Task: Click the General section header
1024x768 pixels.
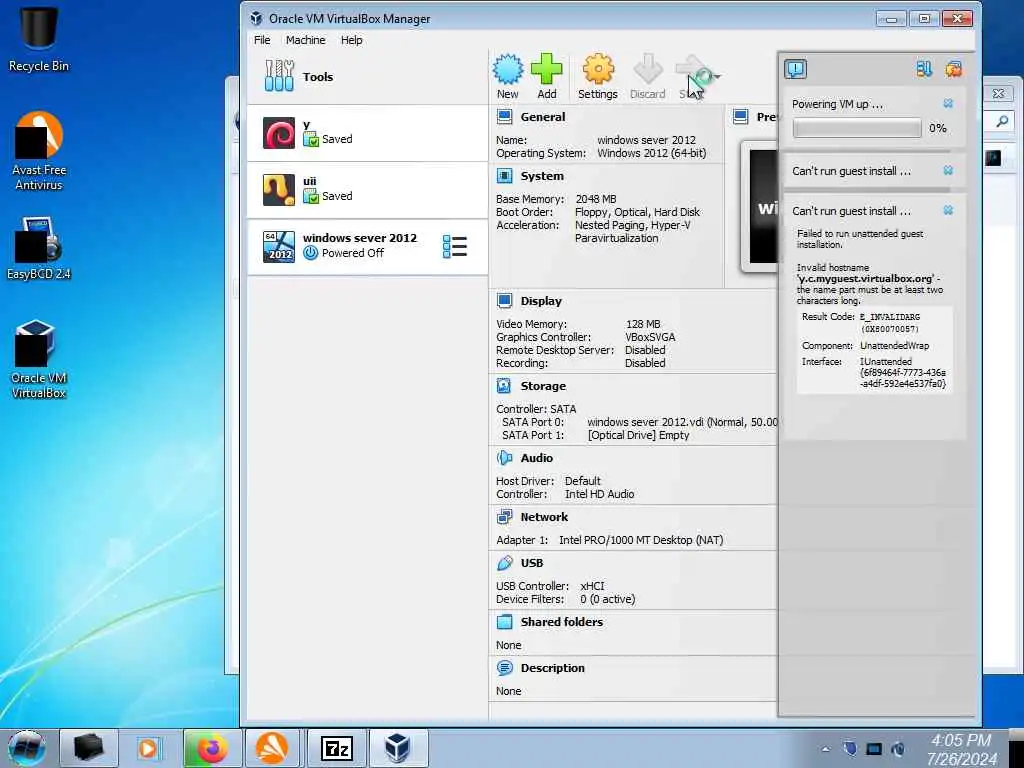Action: coord(543,117)
